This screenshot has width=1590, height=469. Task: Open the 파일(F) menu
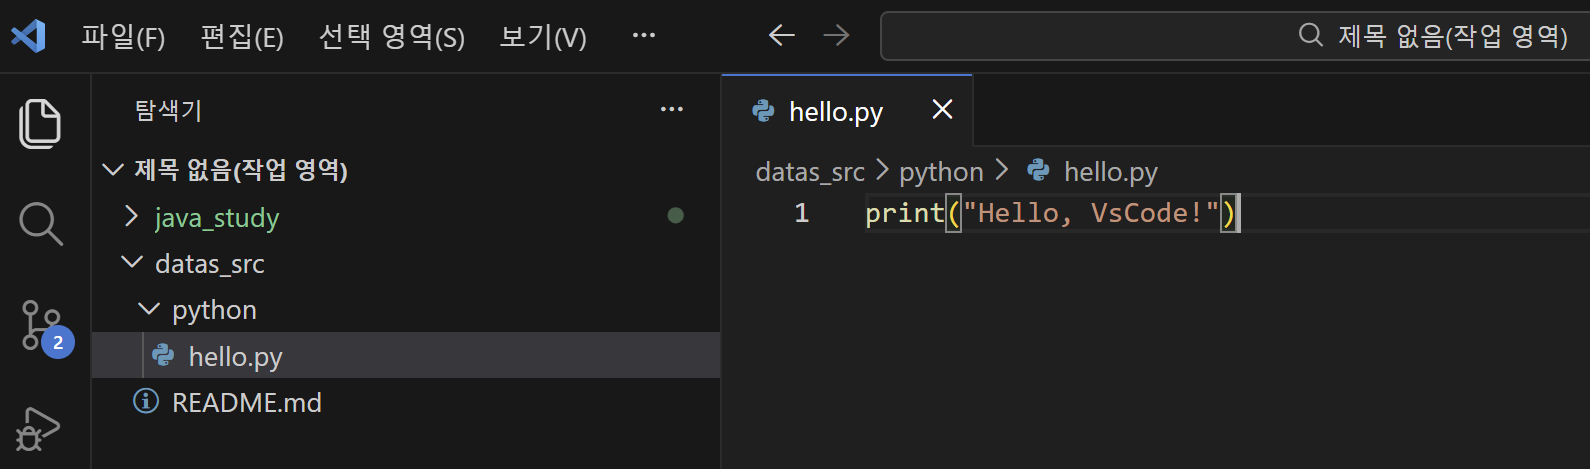point(123,37)
